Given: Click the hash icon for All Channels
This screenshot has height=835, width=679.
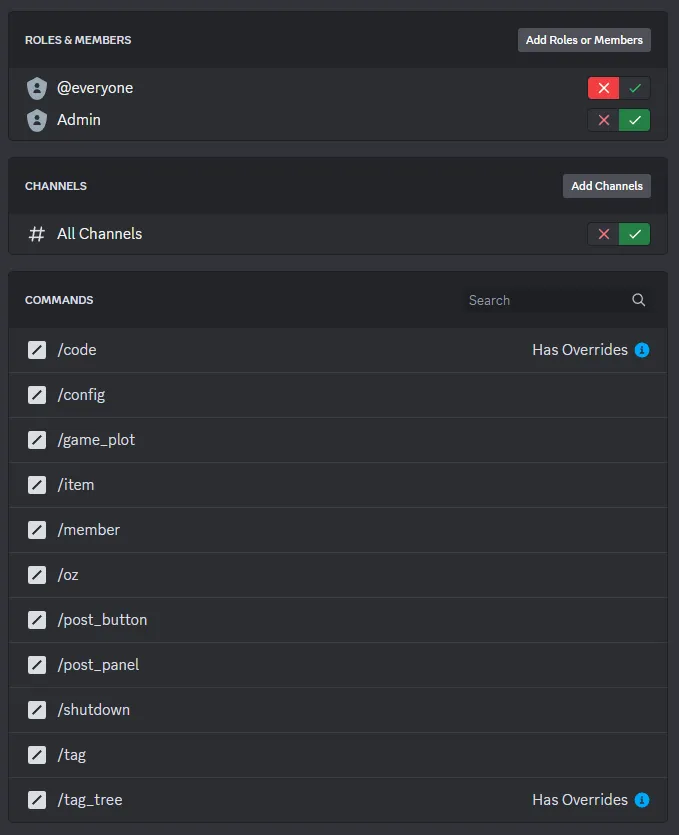Looking at the screenshot, I should coord(36,234).
